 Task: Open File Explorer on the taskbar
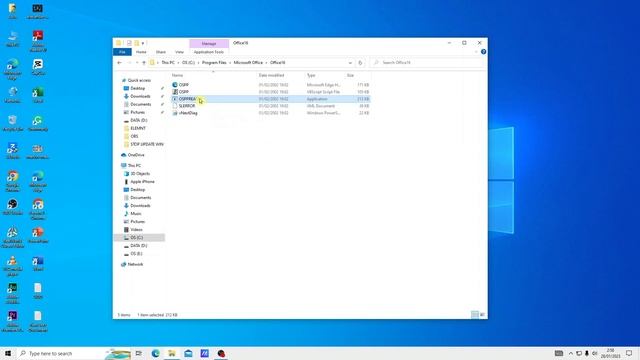[x=172, y=353]
